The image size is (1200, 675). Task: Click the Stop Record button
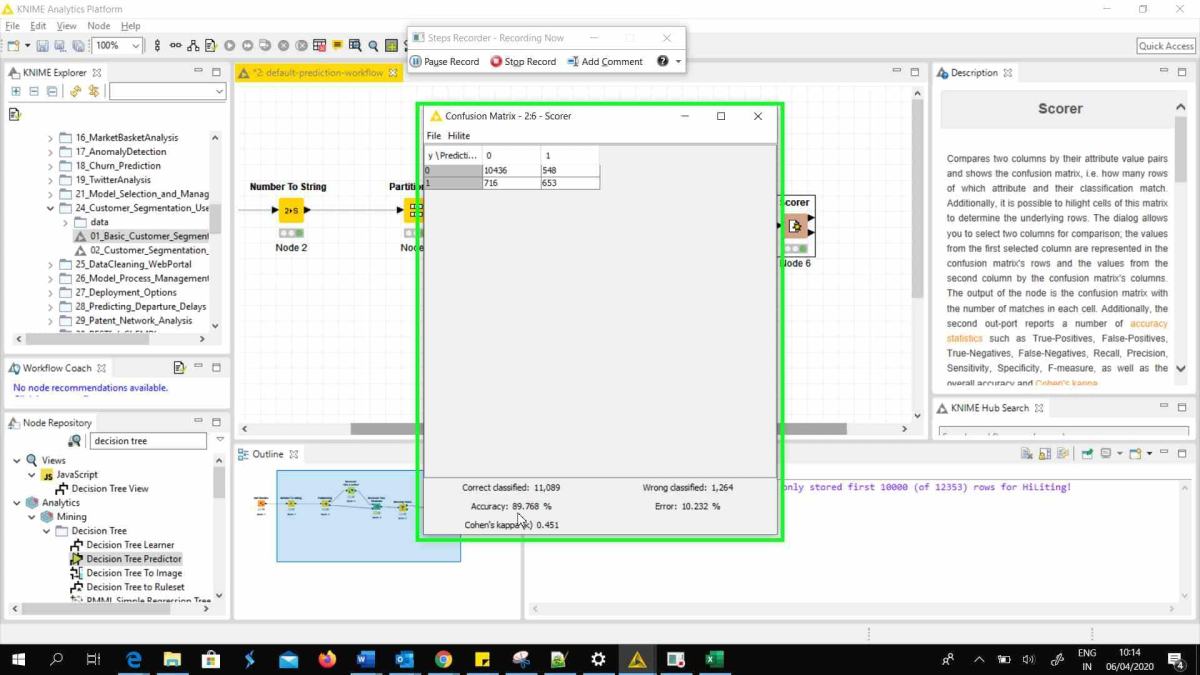[x=523, y=62]
